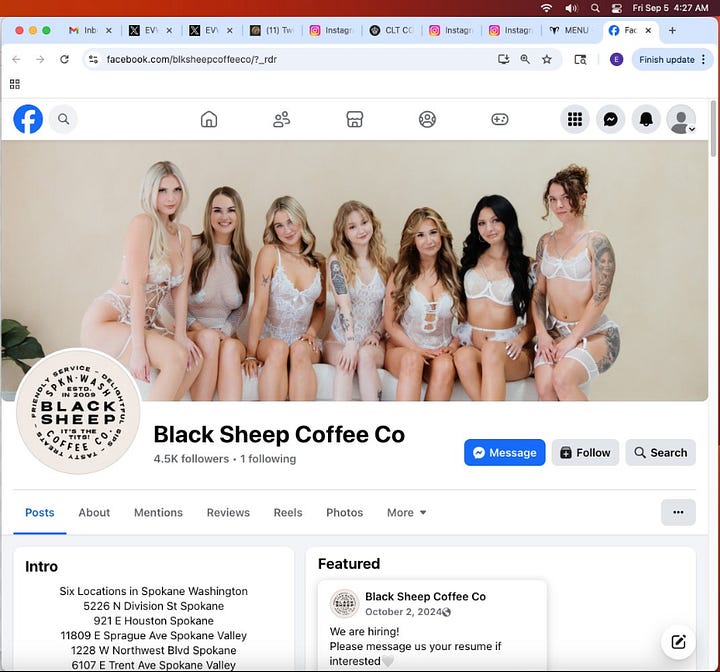Switch to the MENU browser tab
The width and height of the screenshot is (720, 672).
click(569, 30)
